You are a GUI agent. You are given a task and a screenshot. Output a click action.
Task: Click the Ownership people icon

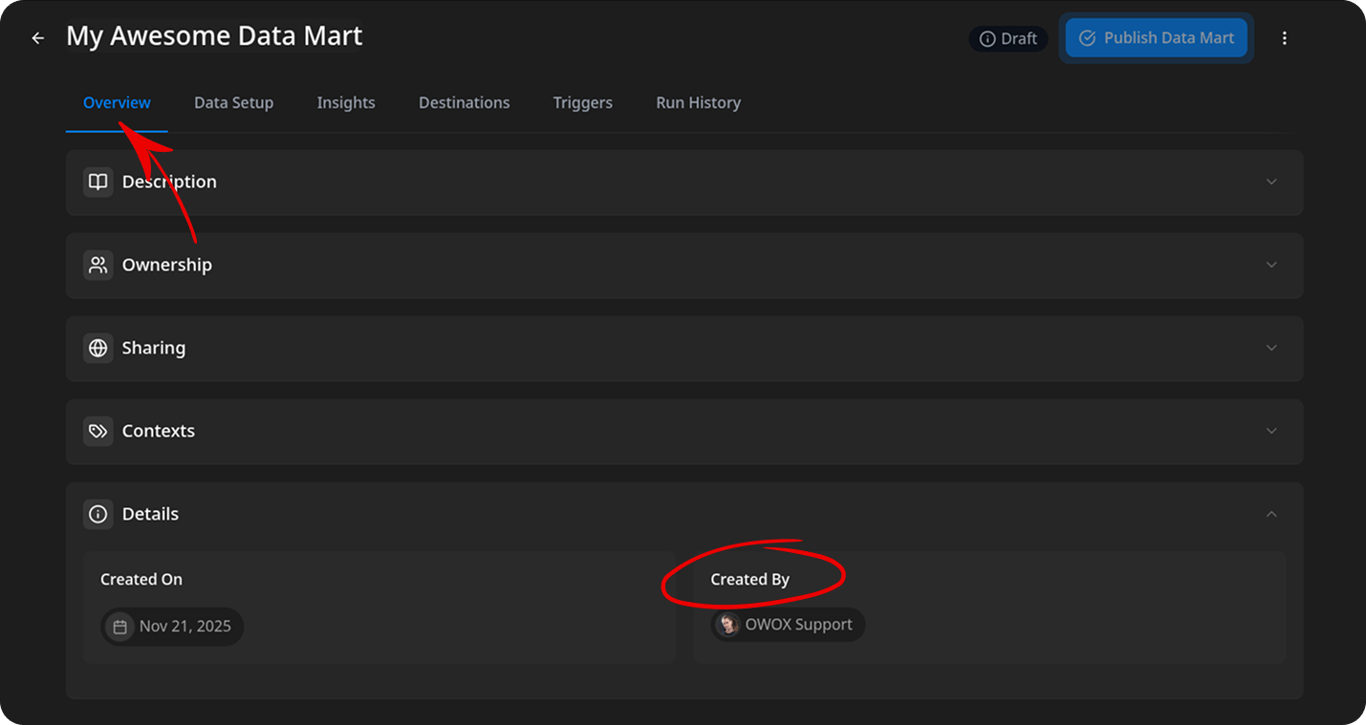coord(98,265)
